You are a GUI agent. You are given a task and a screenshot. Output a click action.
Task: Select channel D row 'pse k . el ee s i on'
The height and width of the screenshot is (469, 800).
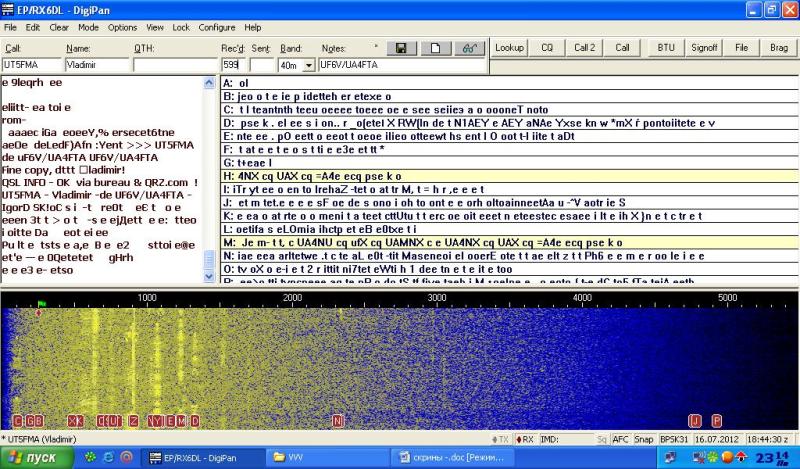pyautogui.click(x=510, y=123)
